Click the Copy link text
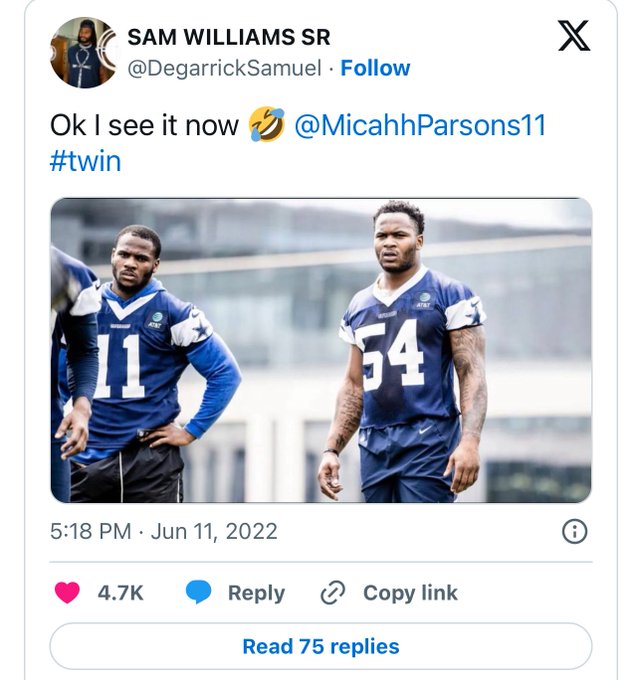 click(x=410, y=593)
